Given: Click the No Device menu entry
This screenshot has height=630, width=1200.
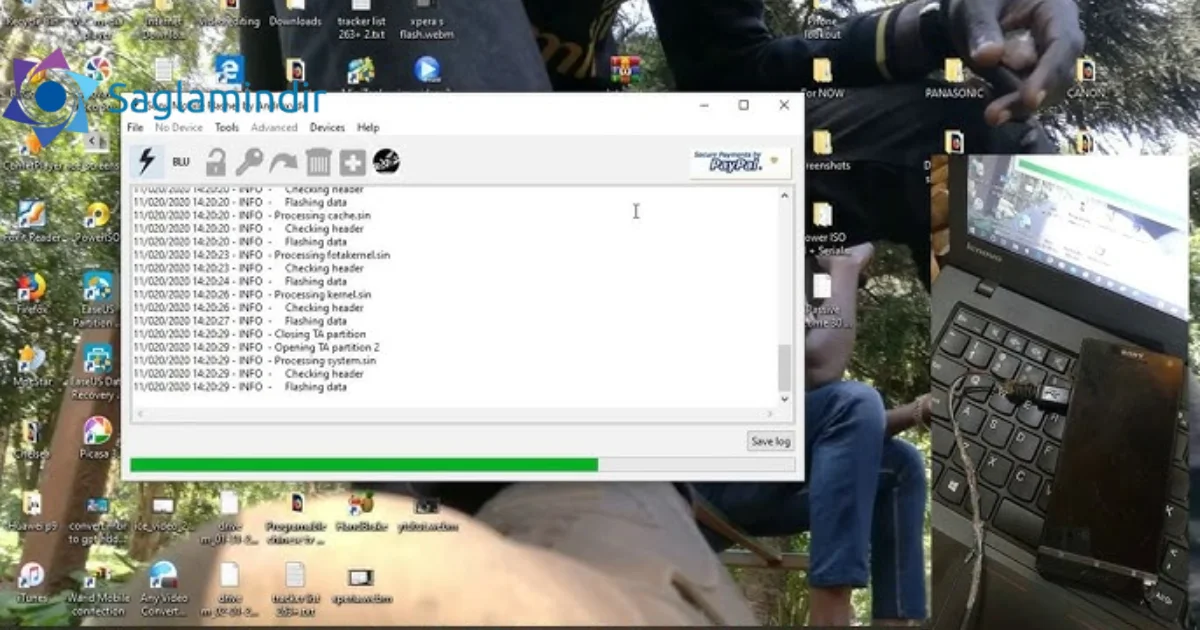Looking at the screenshot, I should pyautogui.click(x=179, y=128).
